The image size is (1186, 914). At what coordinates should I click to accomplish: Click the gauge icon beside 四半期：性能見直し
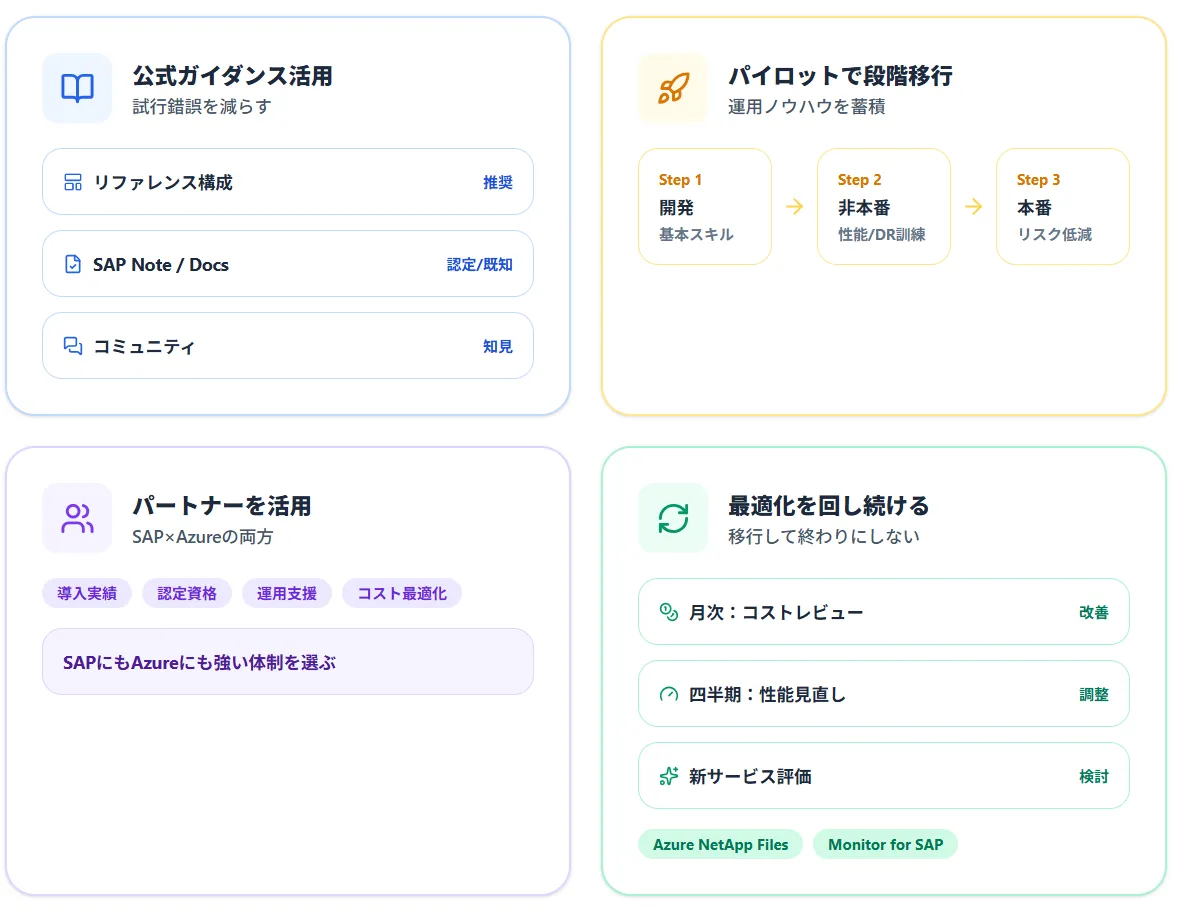click(667, 693)
